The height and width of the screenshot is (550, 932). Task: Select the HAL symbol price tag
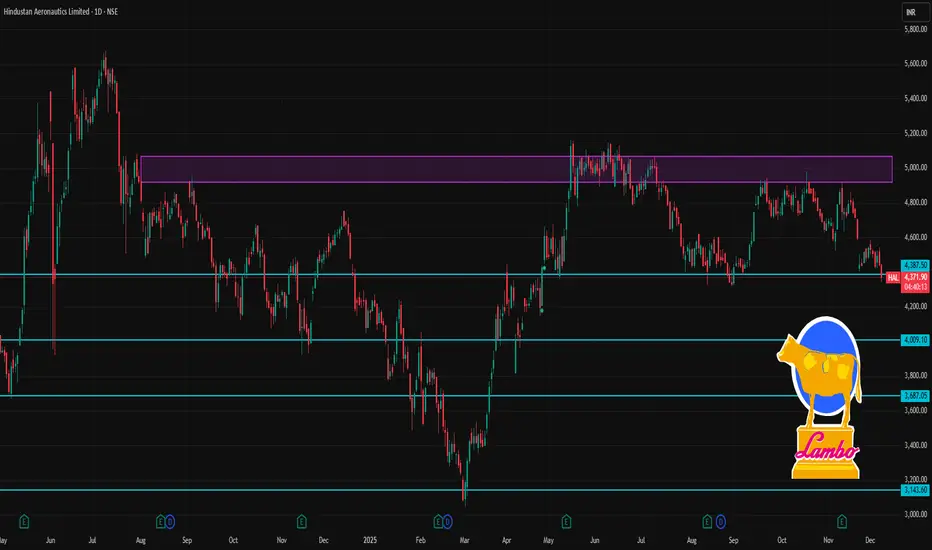point(893,278)
